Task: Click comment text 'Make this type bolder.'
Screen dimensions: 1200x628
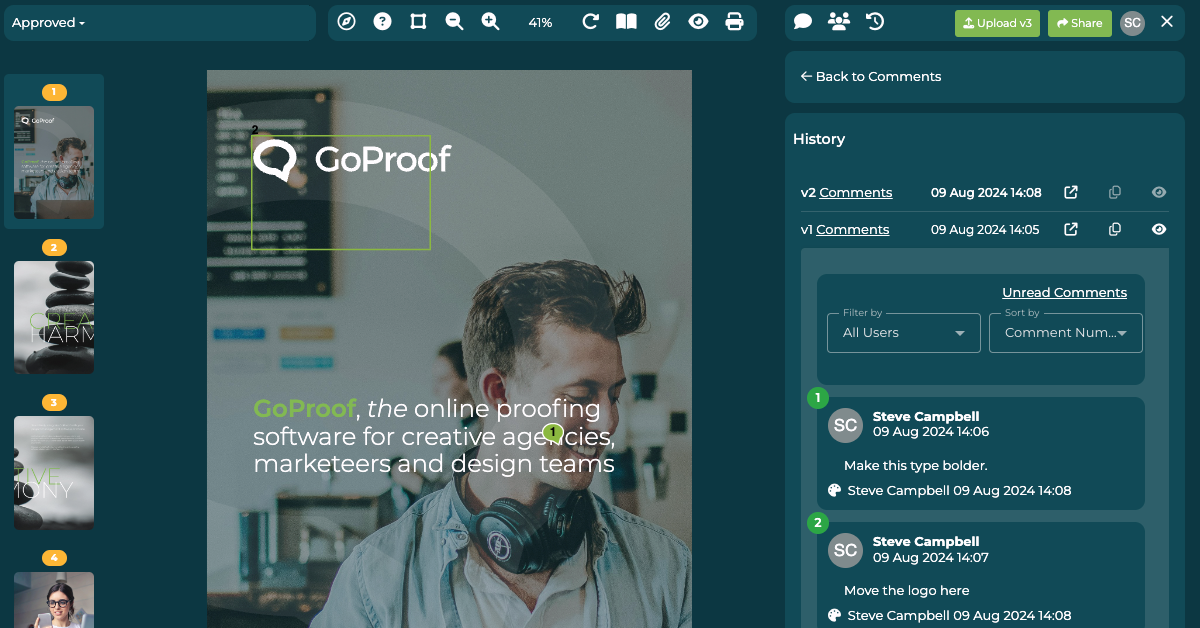Action: pos(915,465)
